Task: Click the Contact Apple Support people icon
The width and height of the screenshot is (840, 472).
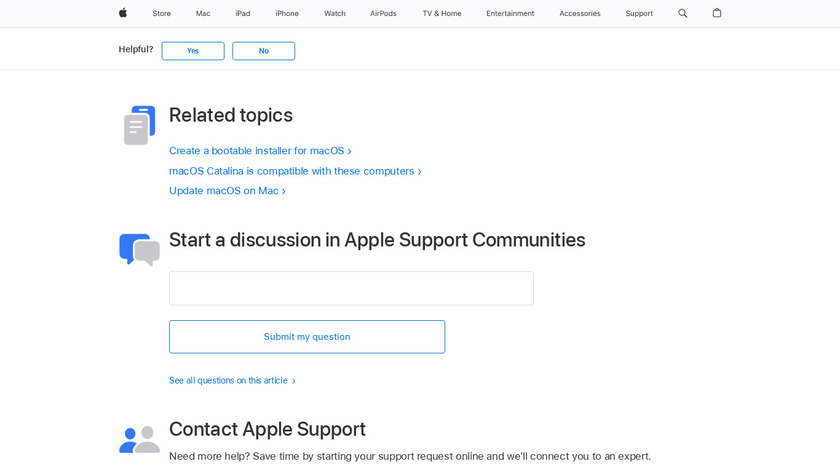Action: tap(139, 439)
